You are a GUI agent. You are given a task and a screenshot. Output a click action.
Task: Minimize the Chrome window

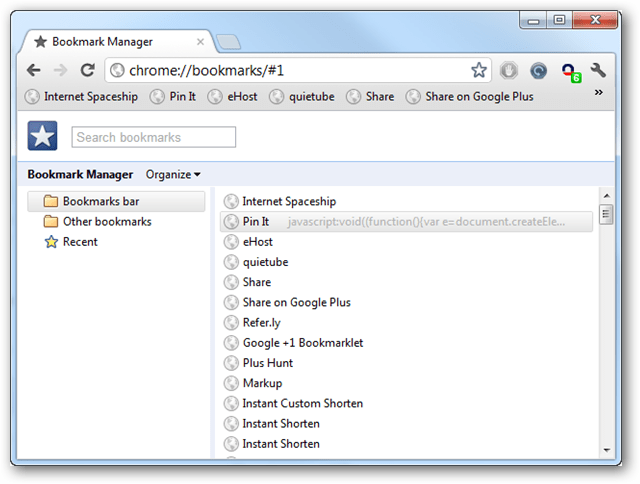(x=533, y=20)
